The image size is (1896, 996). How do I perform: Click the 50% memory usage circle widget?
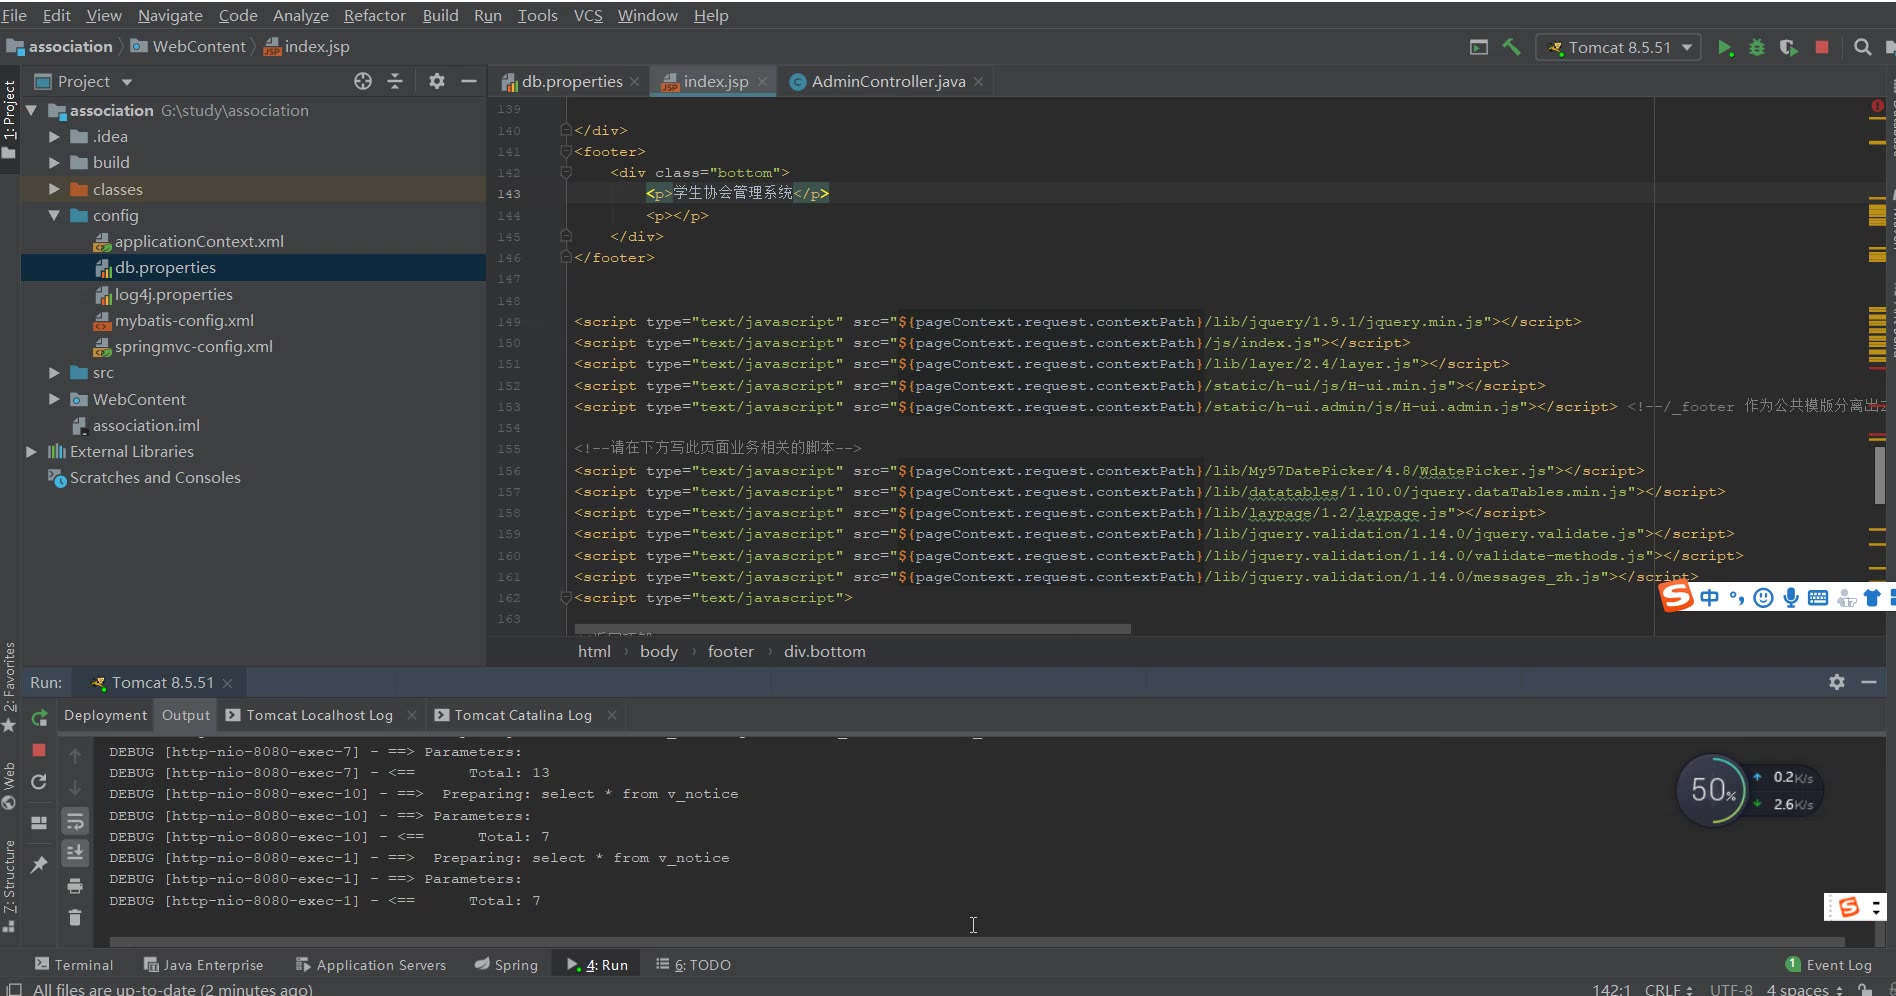point(1714,790)
